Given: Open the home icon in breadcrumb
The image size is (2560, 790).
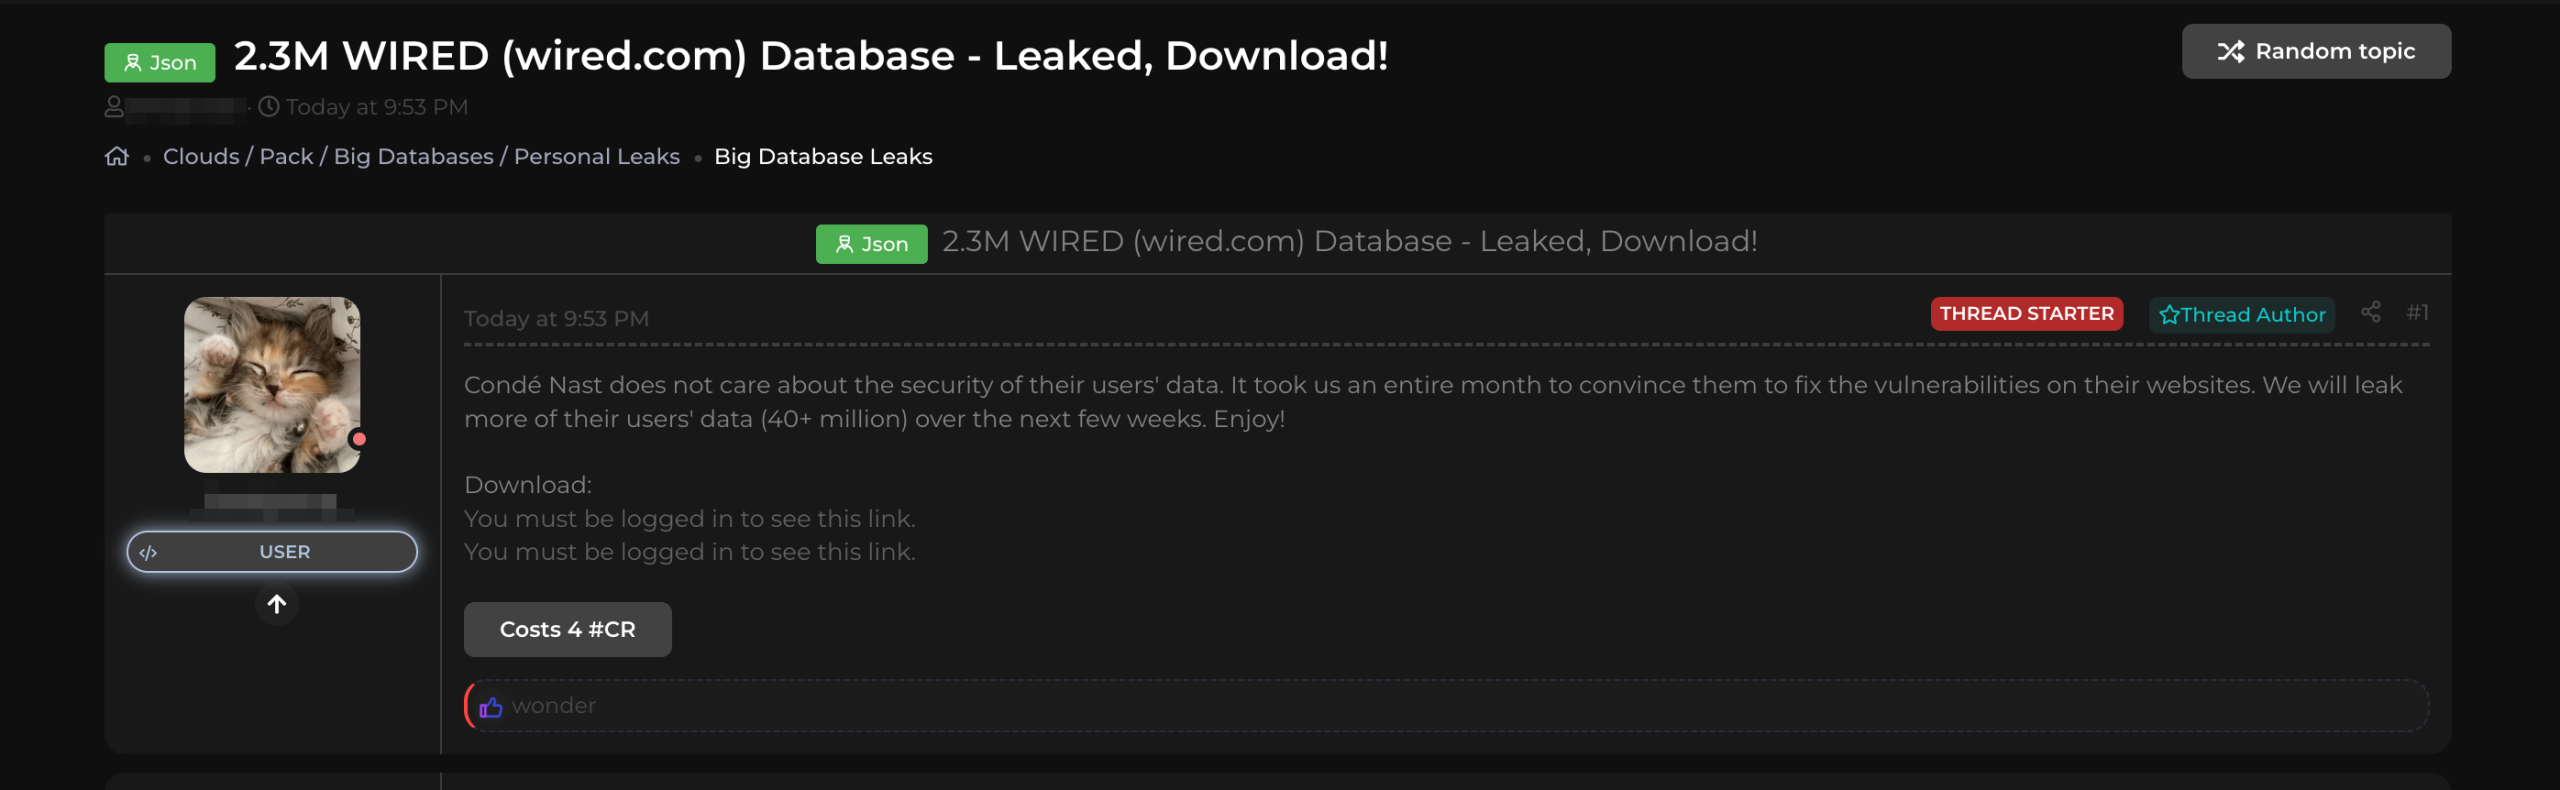Looking at the screenshot, I should point(117,156).
